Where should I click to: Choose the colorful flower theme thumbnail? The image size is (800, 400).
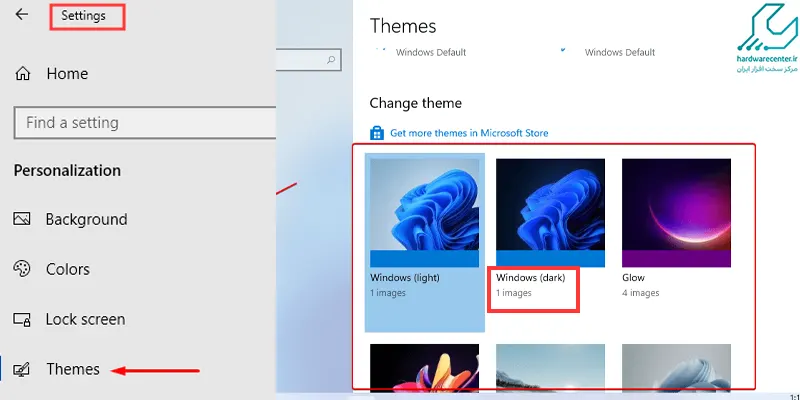tap(424, 367)
